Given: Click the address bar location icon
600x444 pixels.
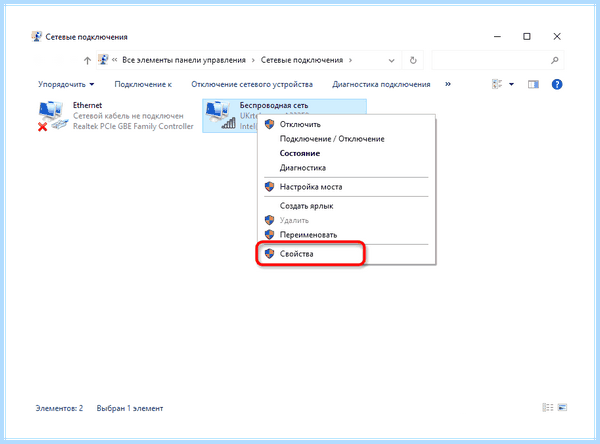Looking at the screenshot, I should coord(103,60).
